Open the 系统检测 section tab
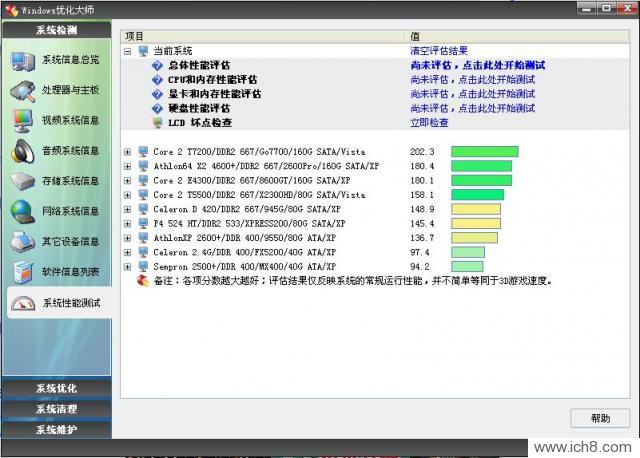The image size is (640, 458). click(x=56, y=30)
